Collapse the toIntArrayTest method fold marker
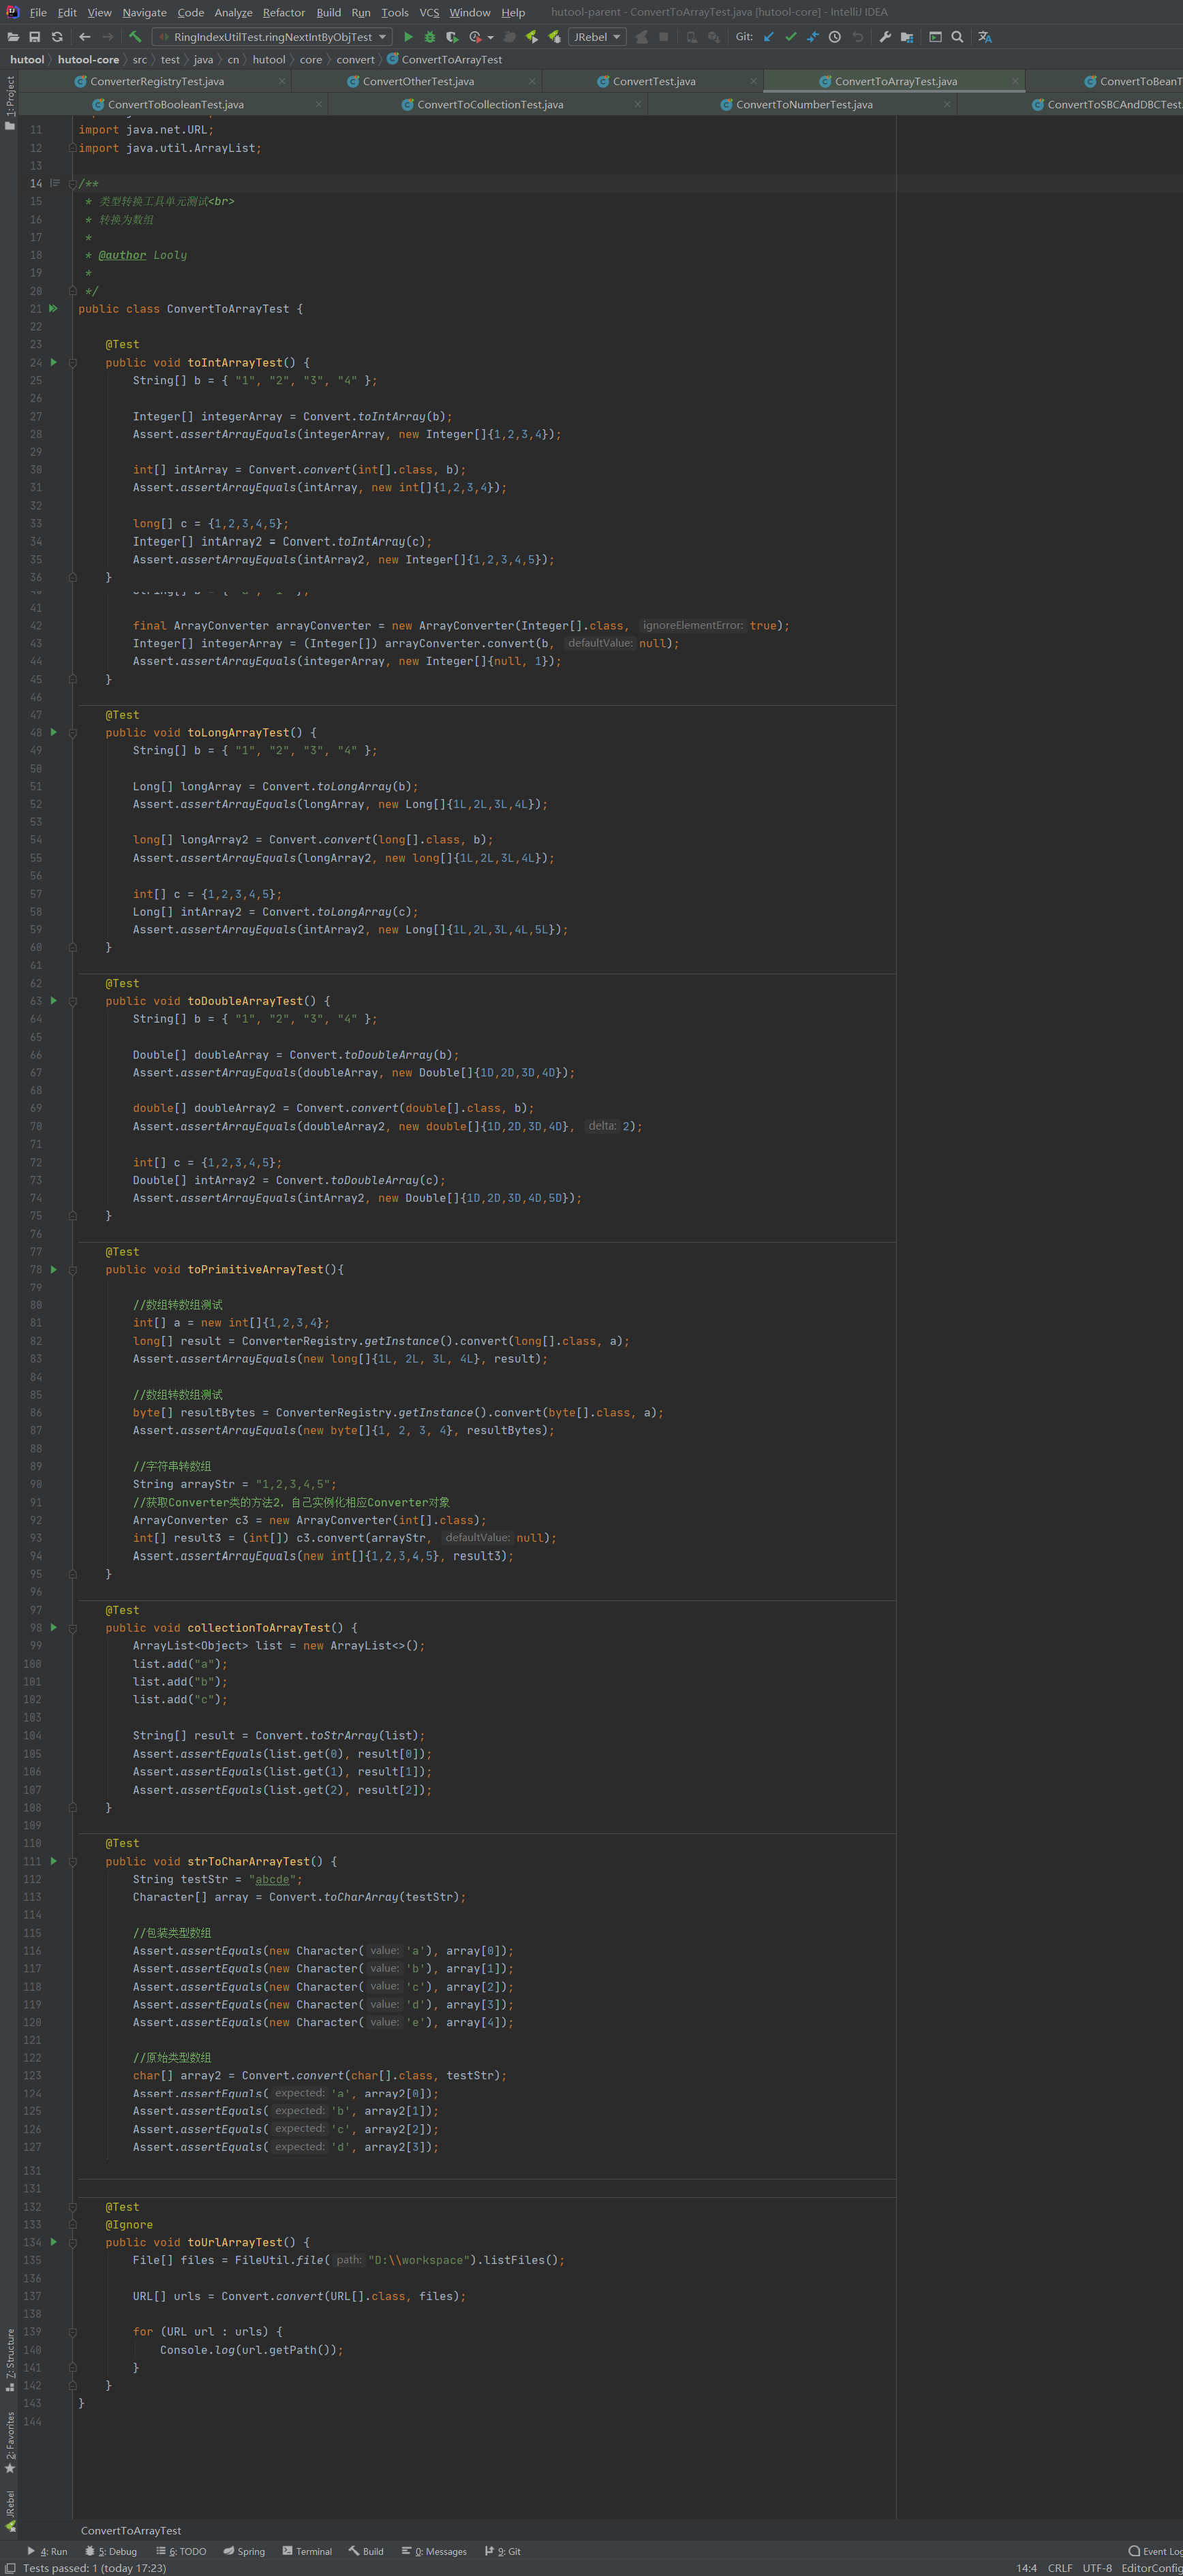This screenshot has width=1183, height=2576. pyautogui.click(x=72, y=363)
